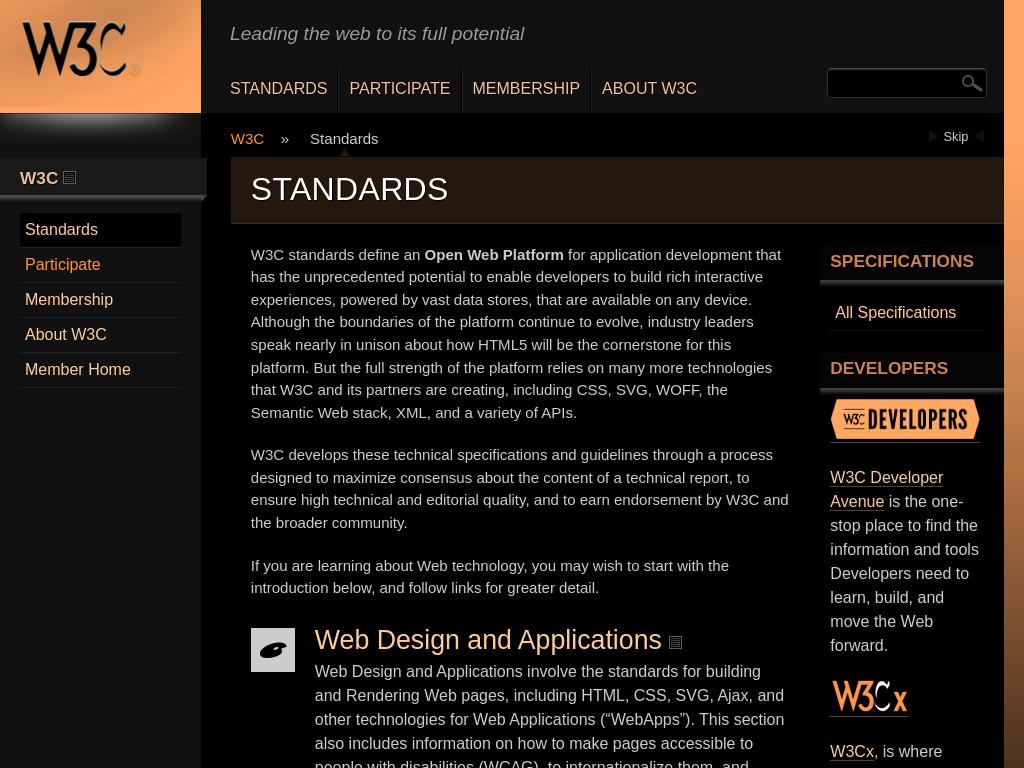Click the tagline 'Leading the web to its full potential'
This screenshot has height=768, width=1024.
[377, 34]
